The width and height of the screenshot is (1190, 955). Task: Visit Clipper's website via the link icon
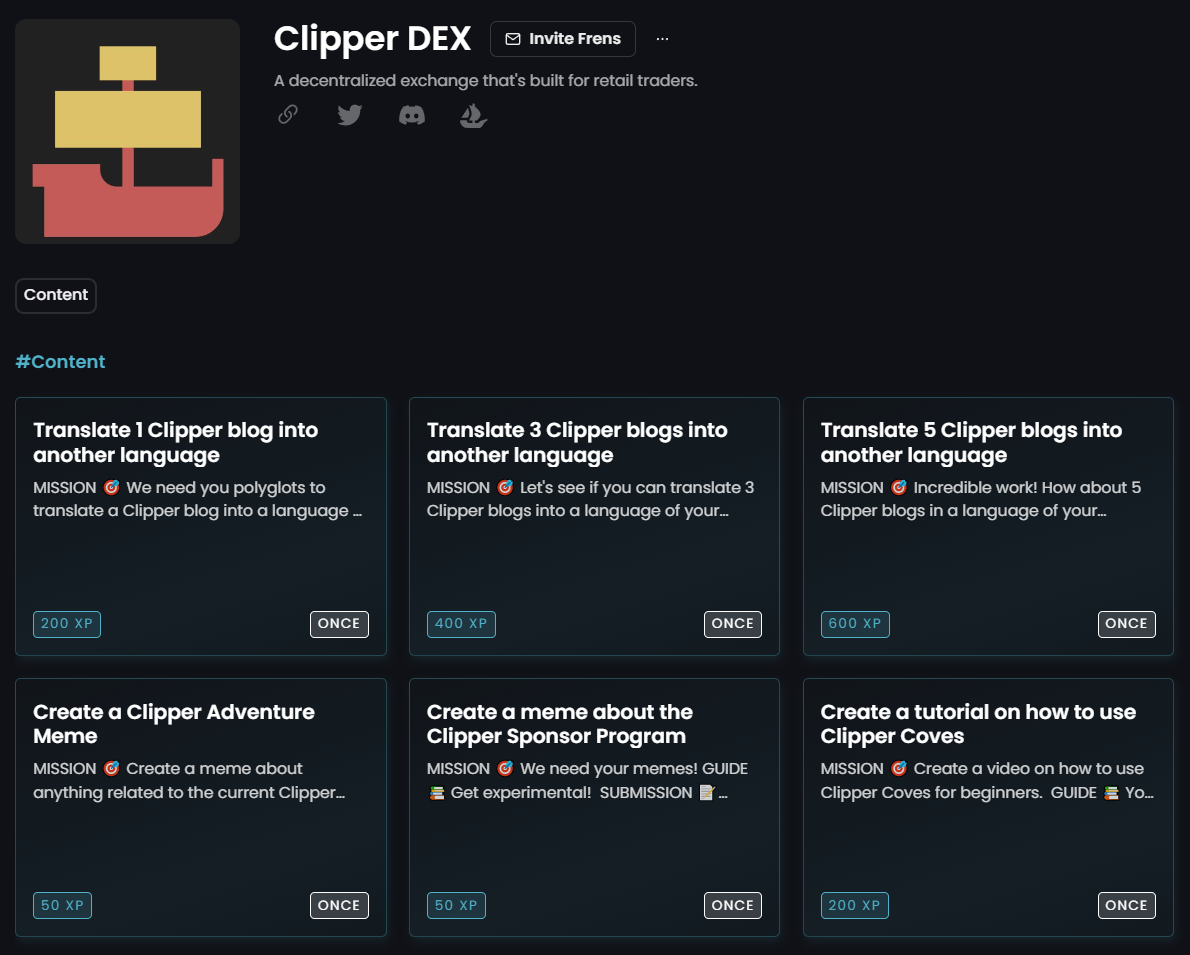(287, 114)
